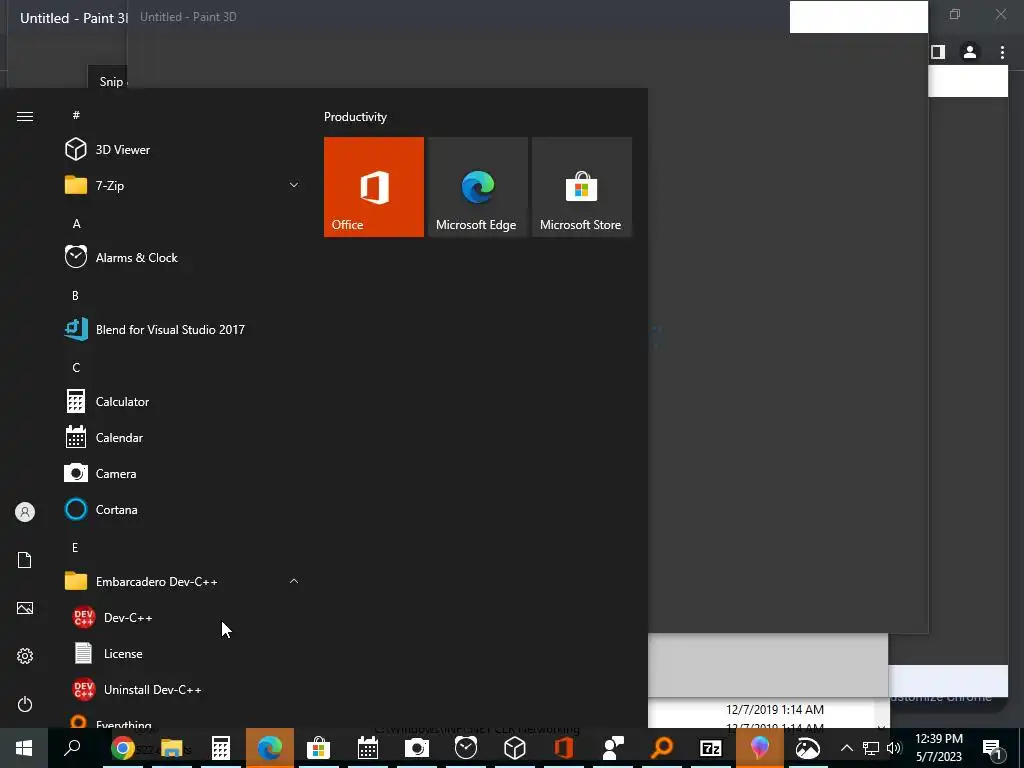The image size is (1024, 768).
Task: Open the volume tray icon
Action: tap(894, 748)
